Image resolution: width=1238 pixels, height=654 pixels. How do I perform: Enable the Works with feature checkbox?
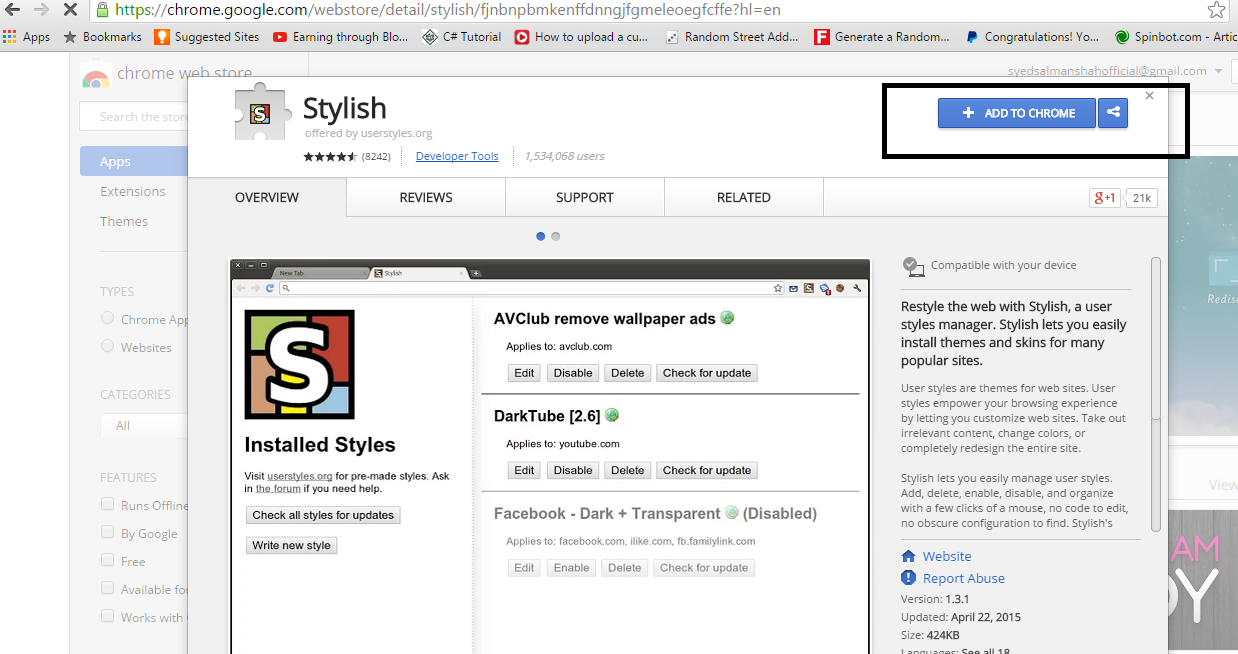coord(107,616)
